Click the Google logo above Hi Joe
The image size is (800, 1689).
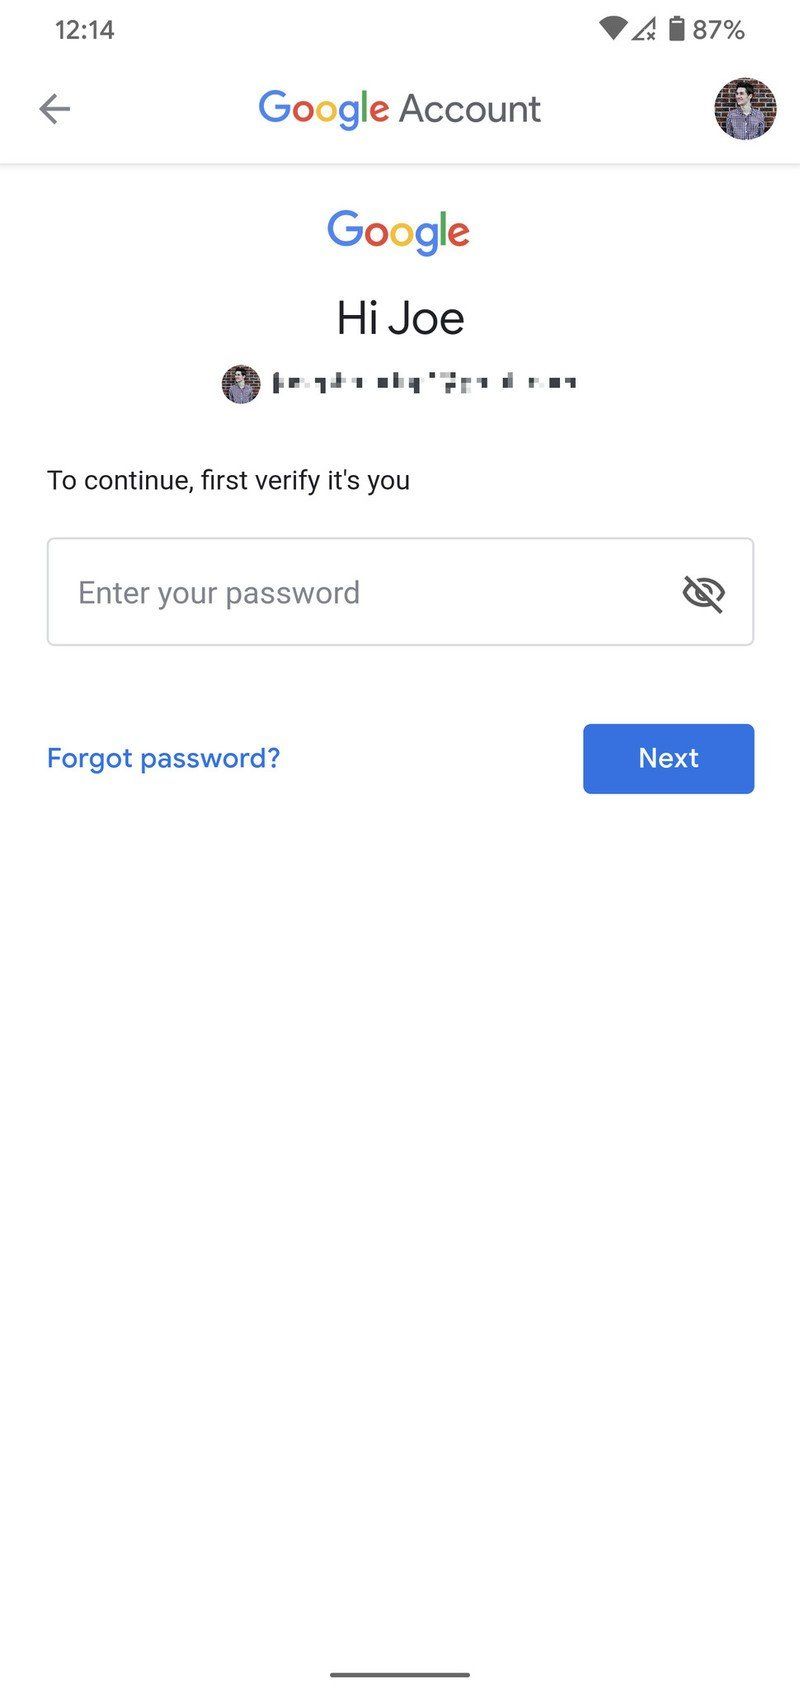[x=398, y=232]
